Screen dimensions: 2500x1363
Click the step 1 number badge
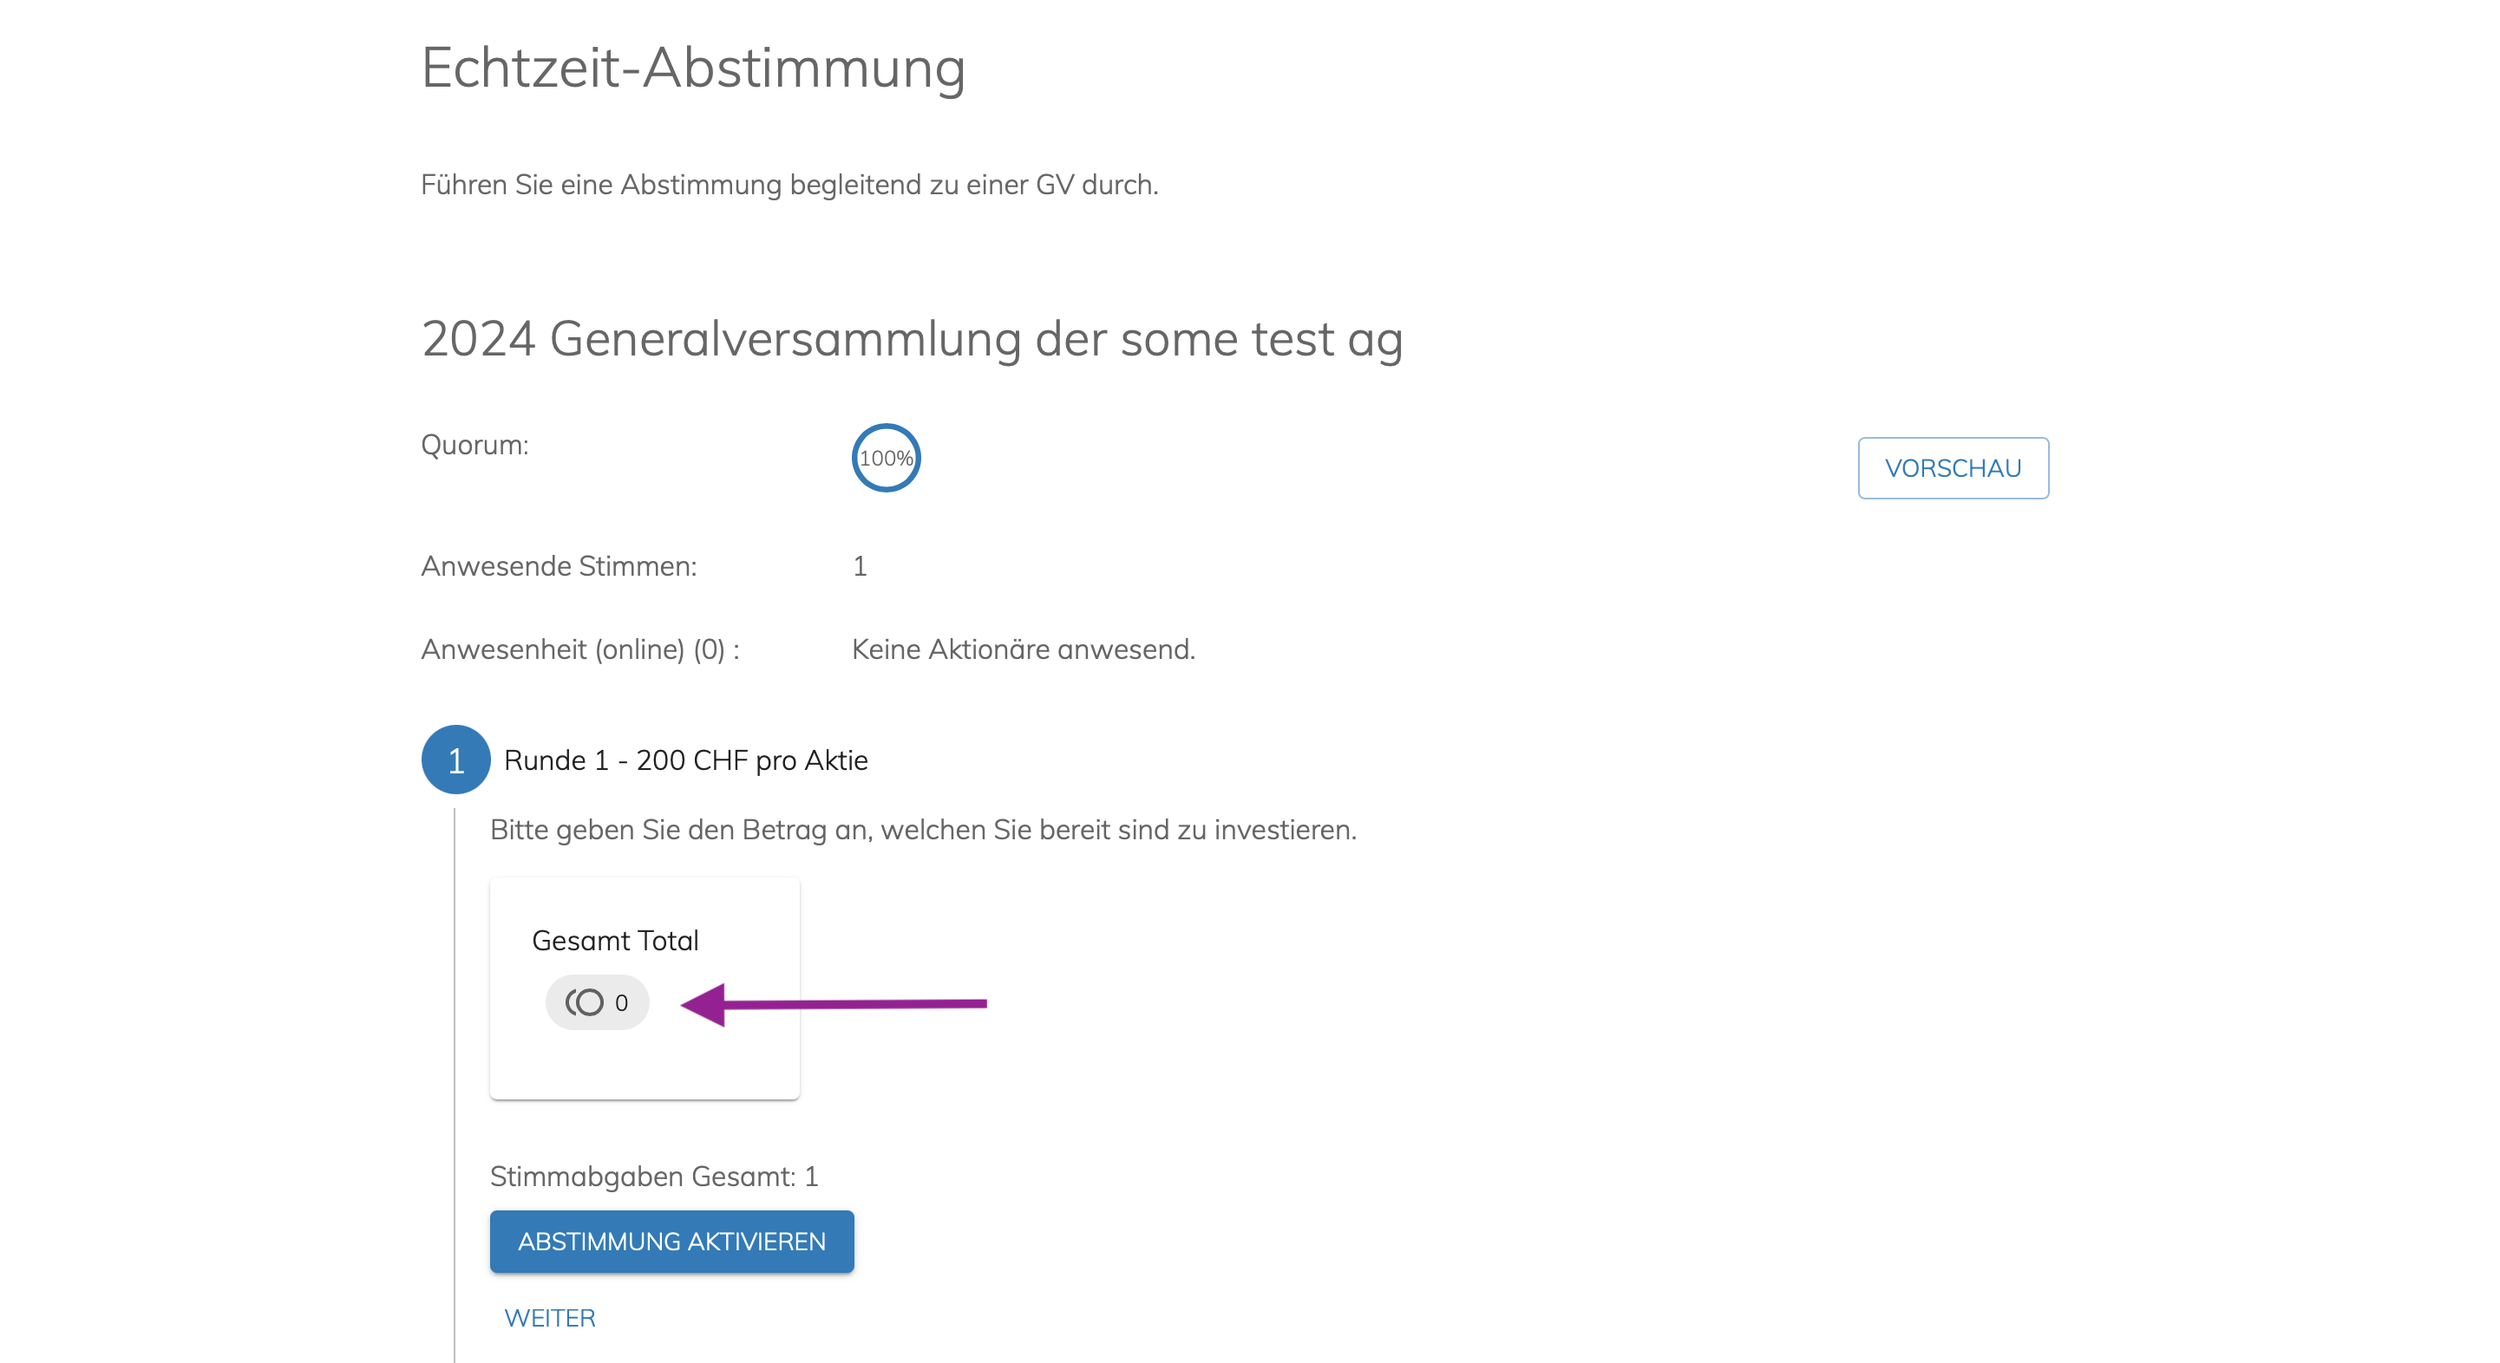tap(455, 760)
